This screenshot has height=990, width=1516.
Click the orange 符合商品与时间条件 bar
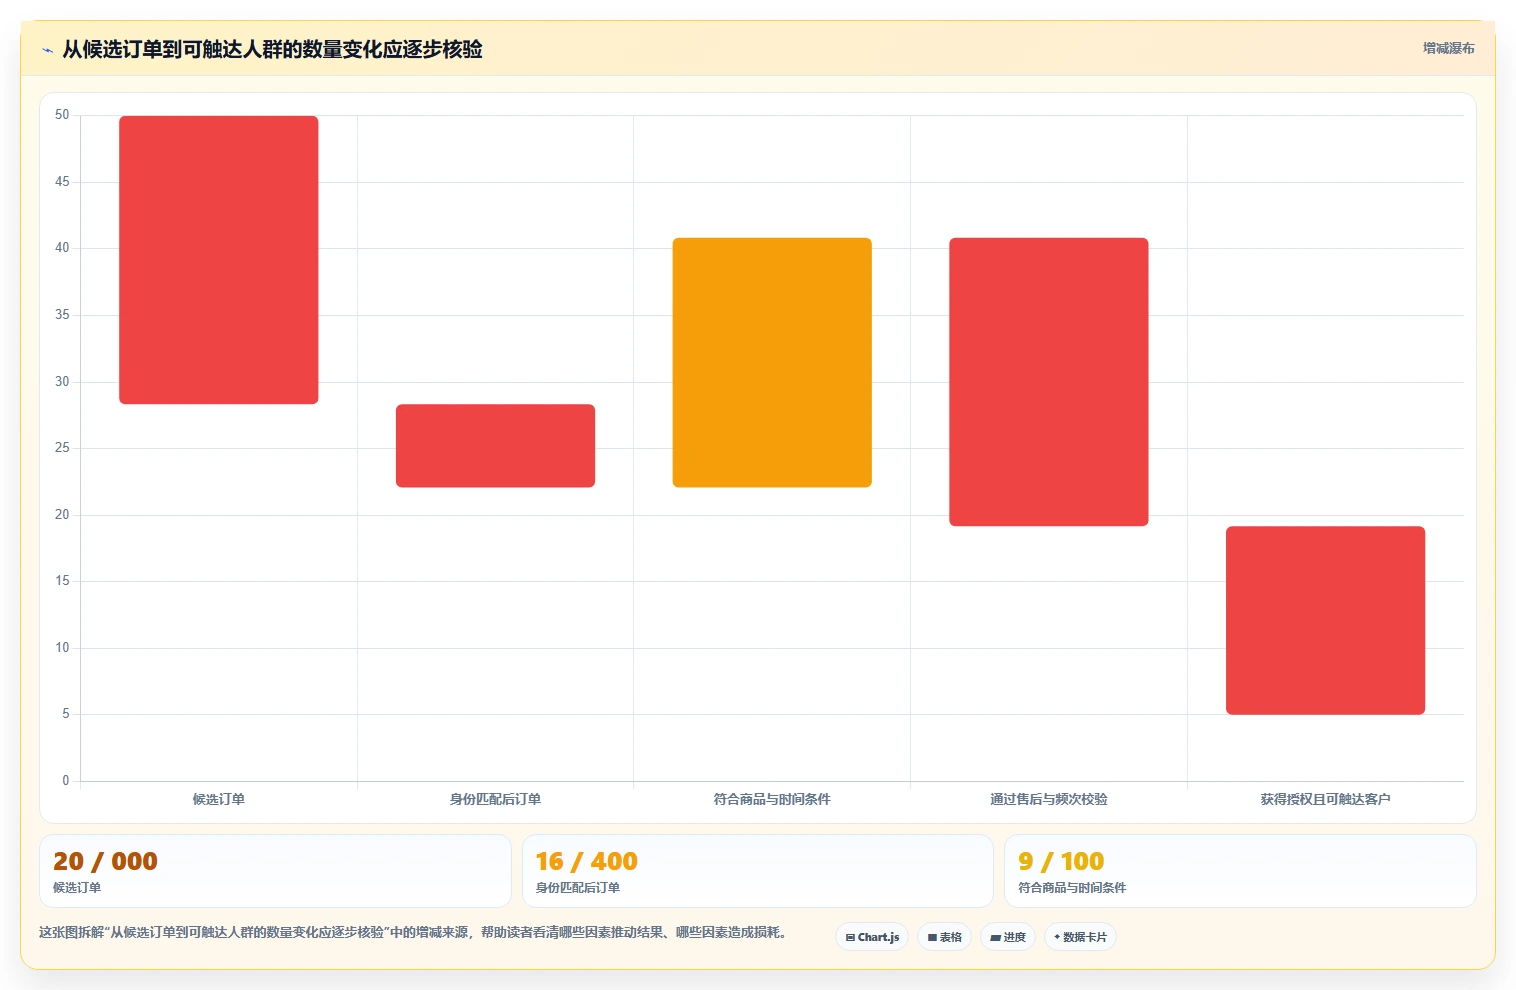(772, 363)
